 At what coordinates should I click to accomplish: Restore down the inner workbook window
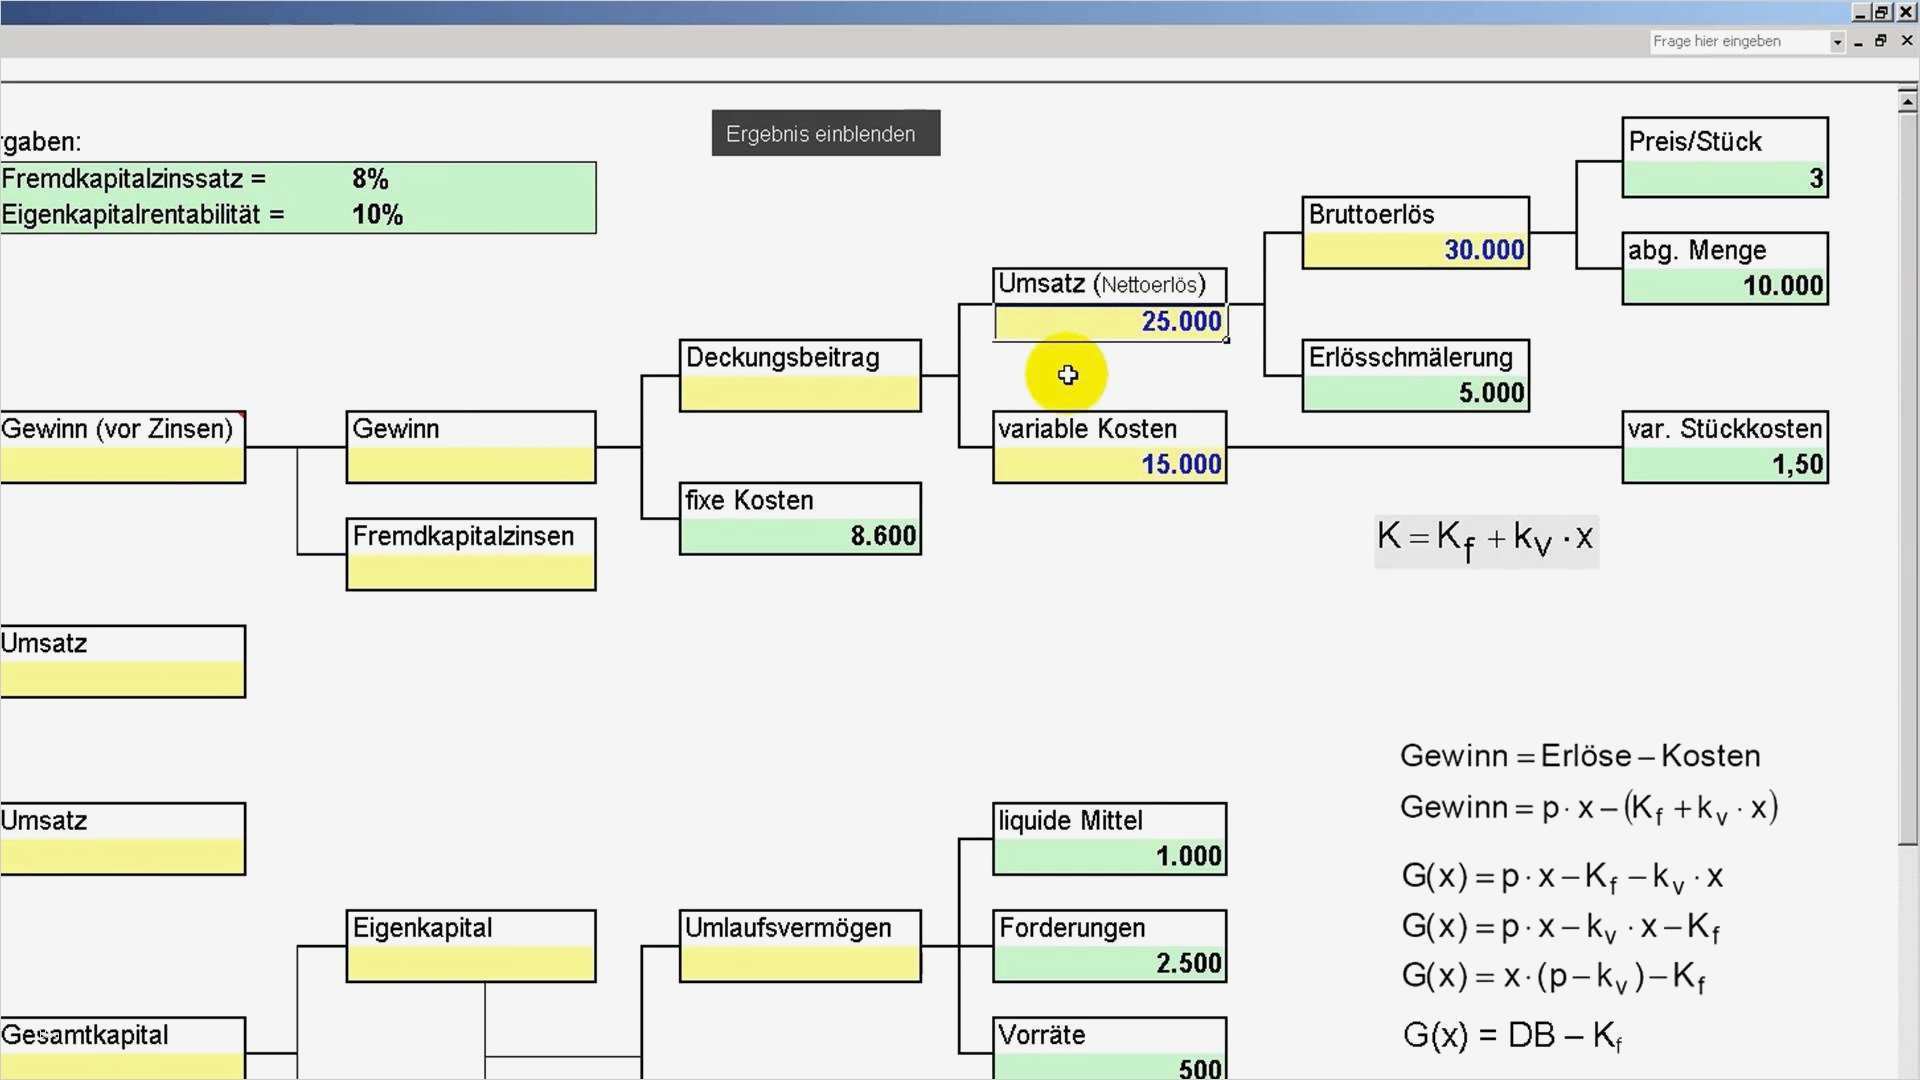click(x=1881, y=42)
